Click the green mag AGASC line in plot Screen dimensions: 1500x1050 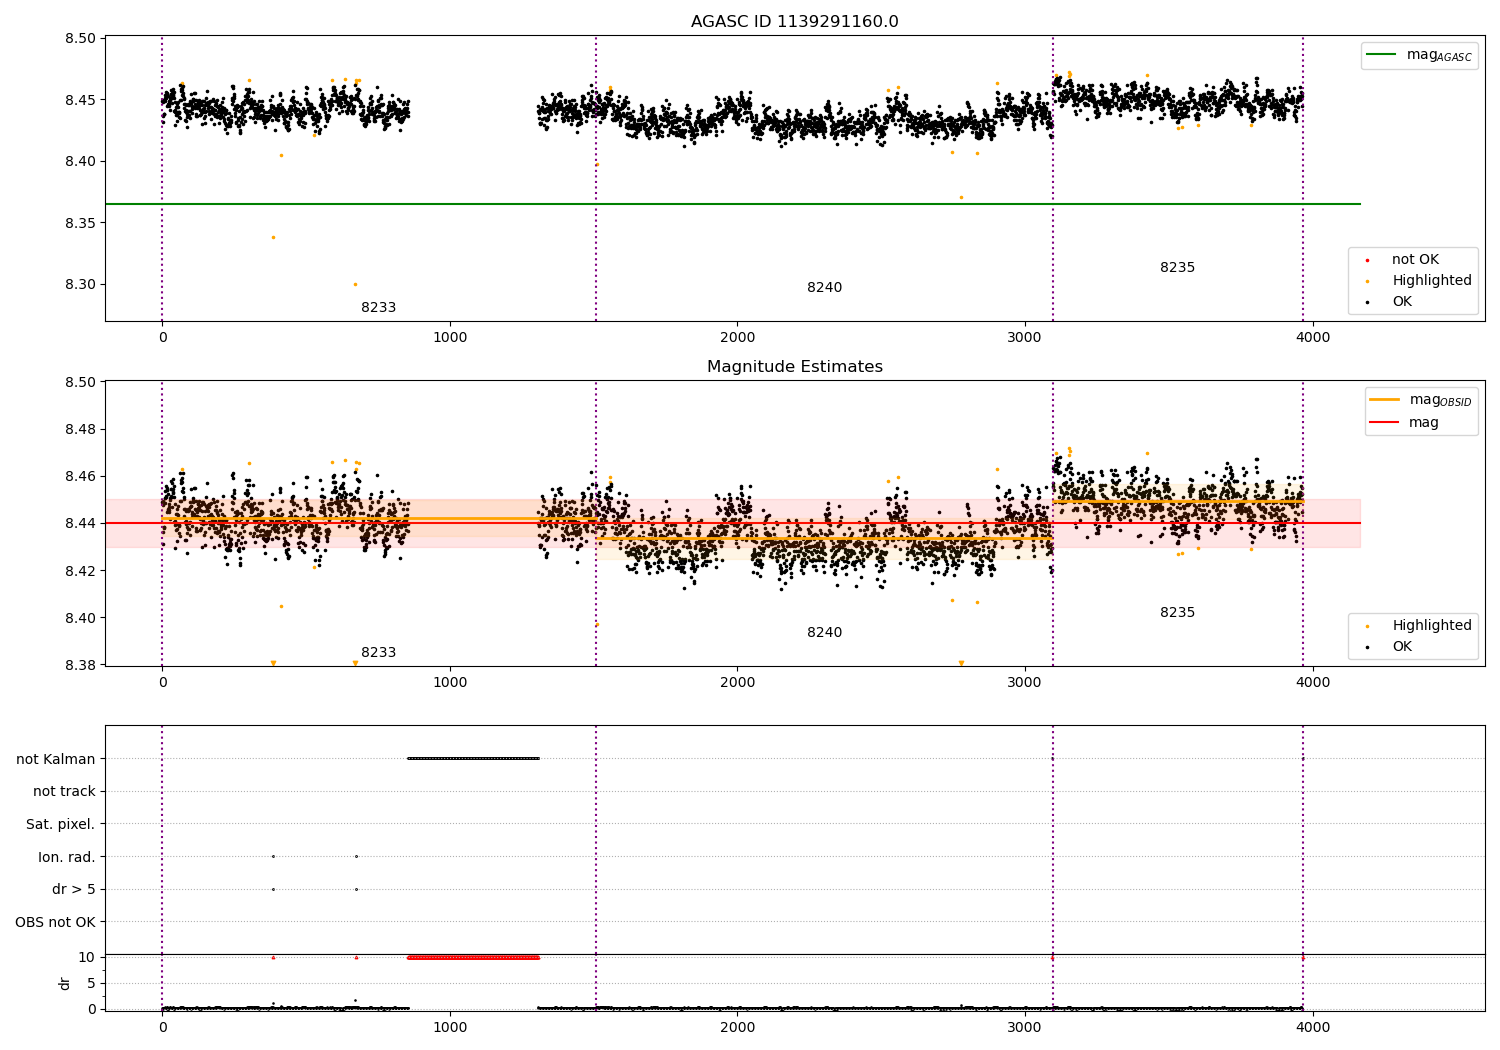[x=733, y=204]
